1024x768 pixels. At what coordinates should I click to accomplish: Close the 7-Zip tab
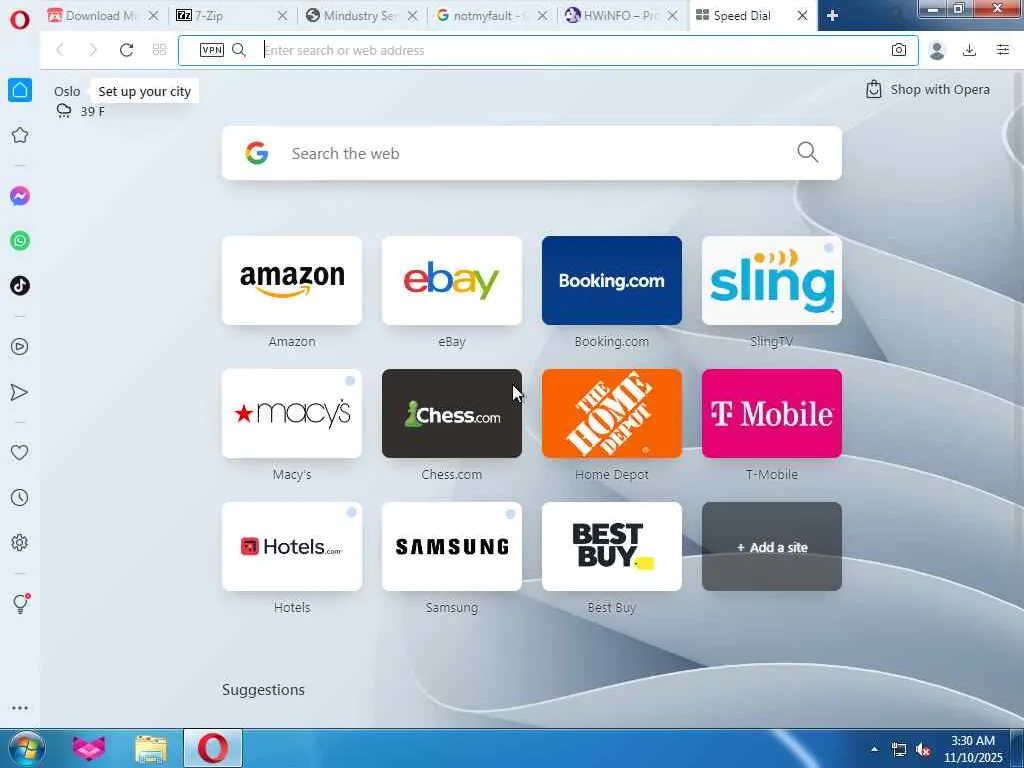[x=282, y=16]
